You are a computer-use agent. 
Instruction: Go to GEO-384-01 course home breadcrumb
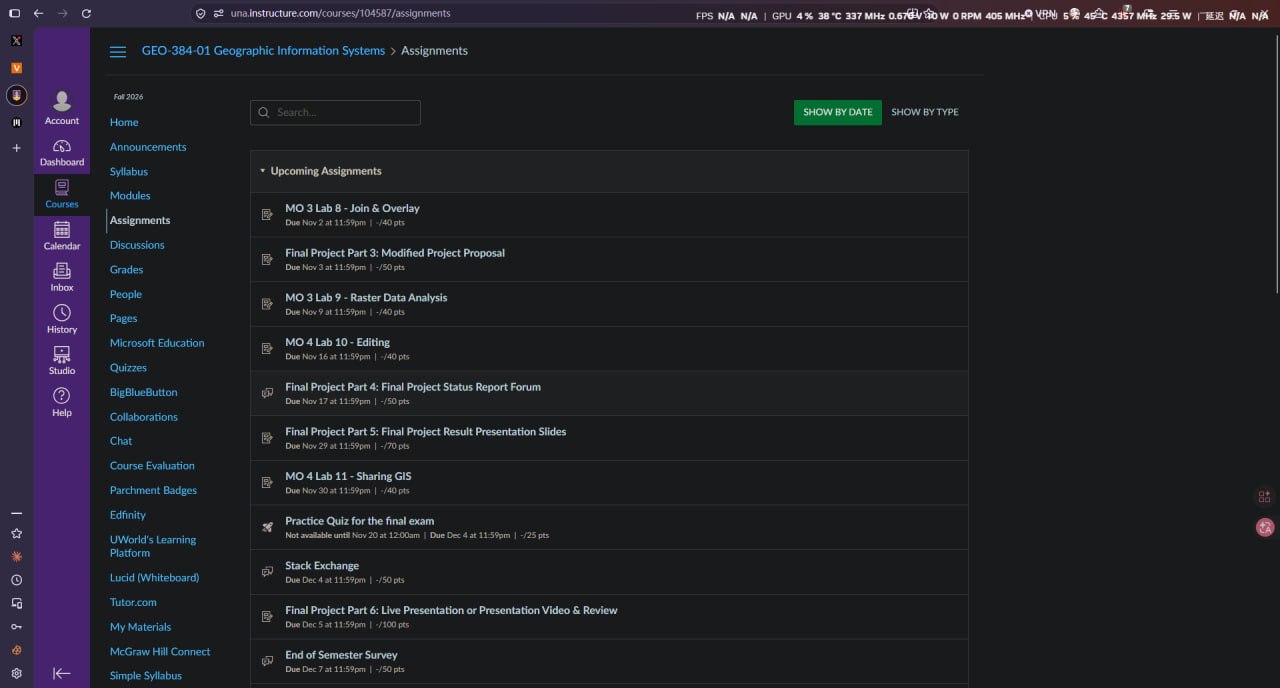263,51
